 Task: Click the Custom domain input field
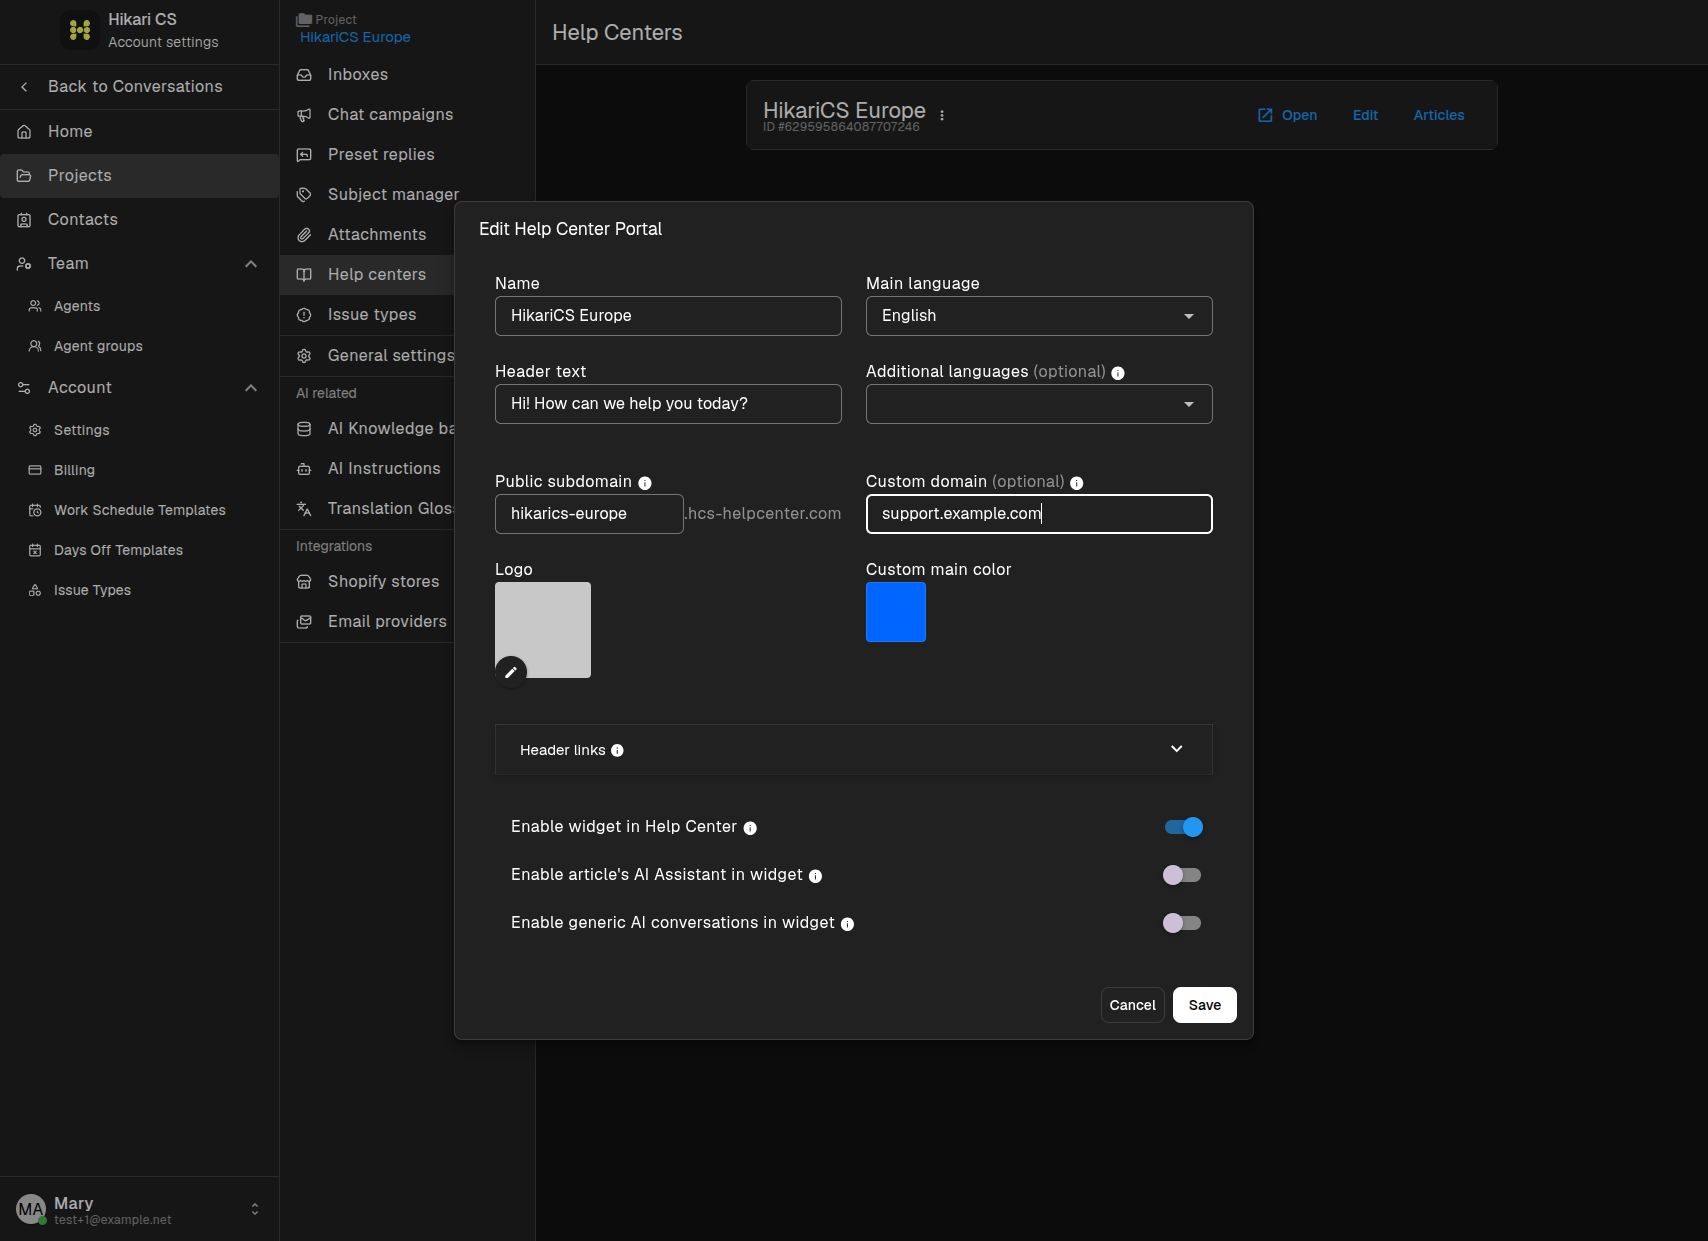tap(1039, 514)
